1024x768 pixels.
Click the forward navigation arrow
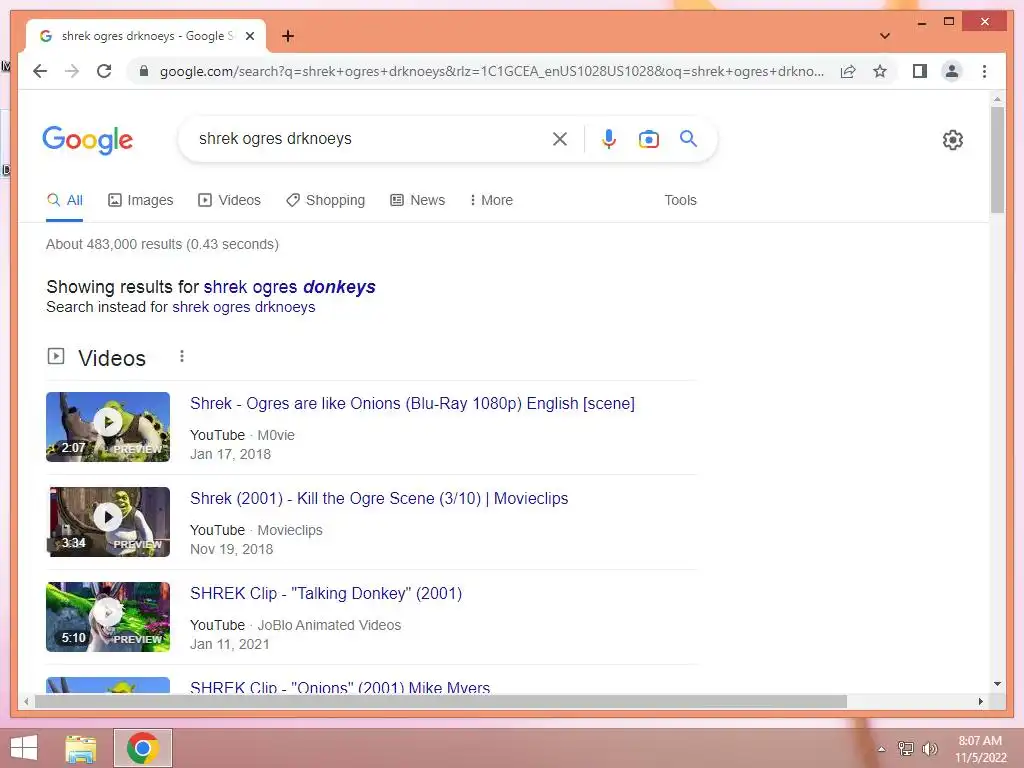pyautogui.click(x=72, y=71)
